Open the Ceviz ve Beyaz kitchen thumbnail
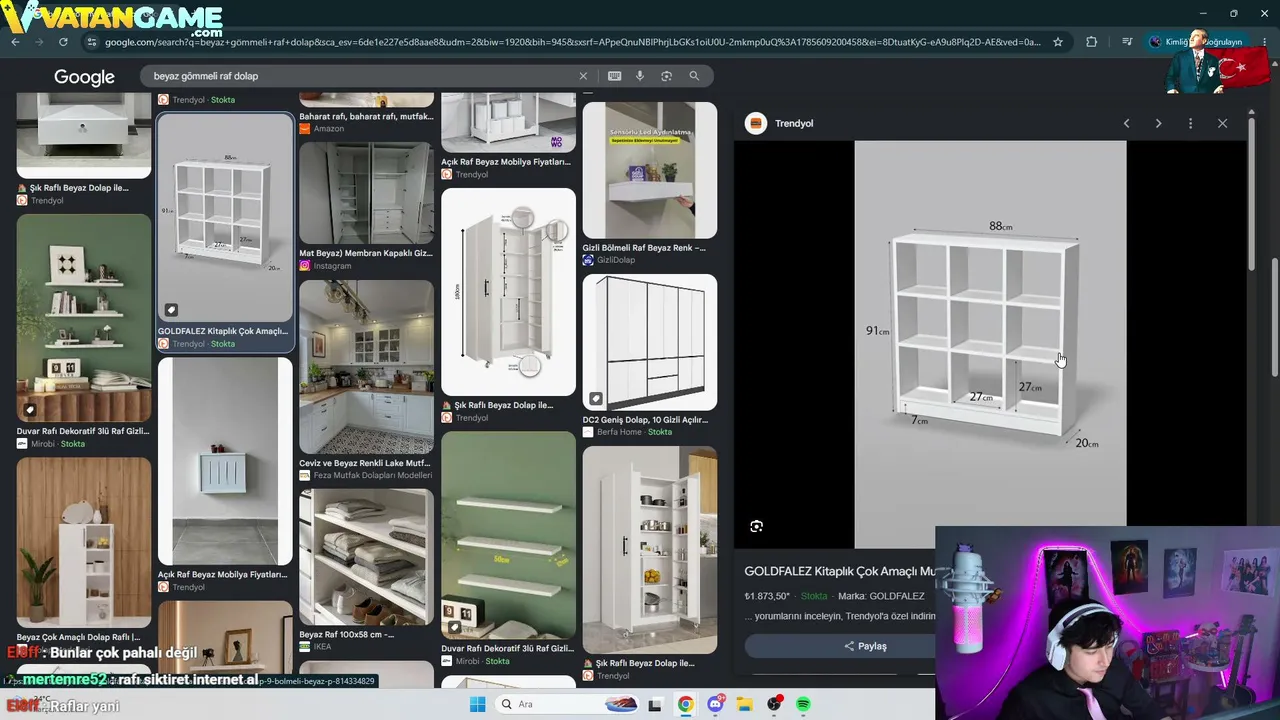Image resolution: width=1280 pixels, height=720 pixels. pyautogui.click(x=366, y=366)
